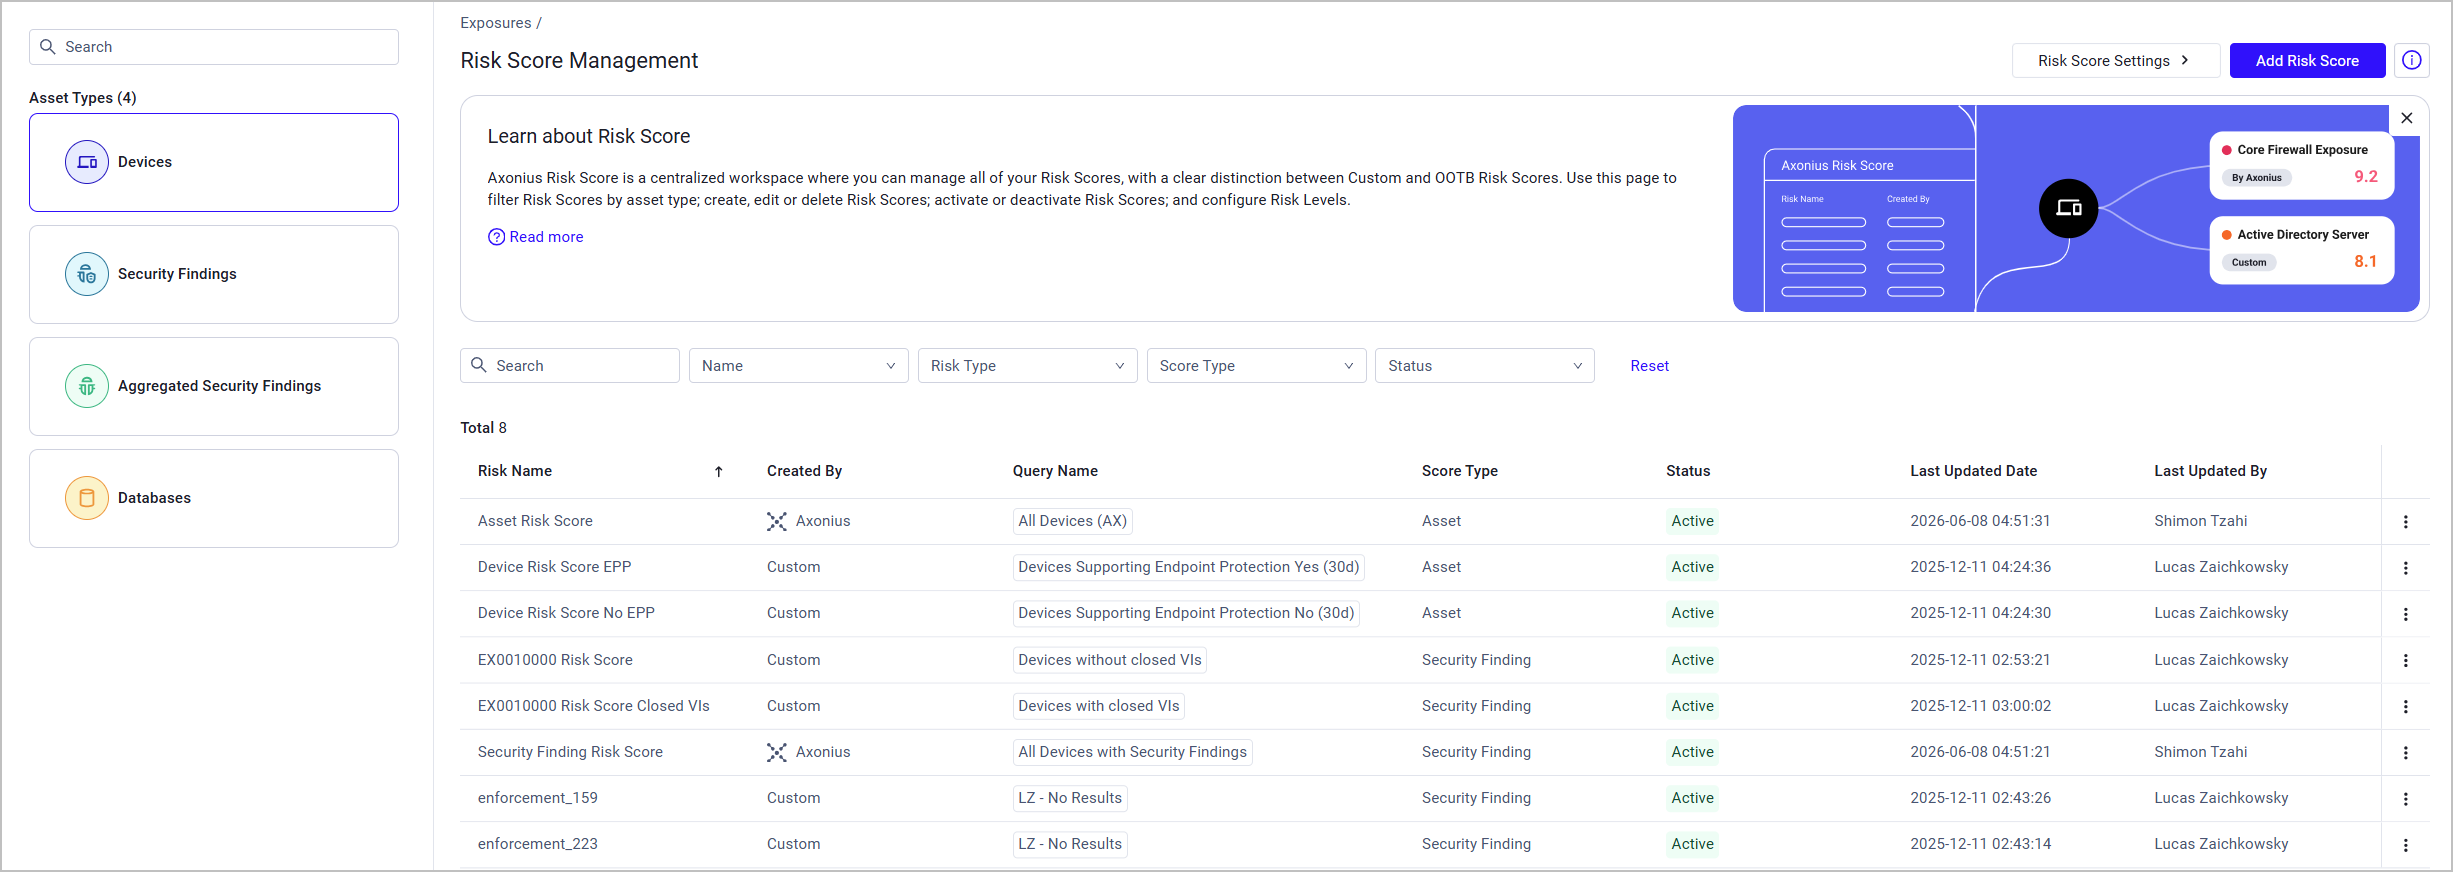Open row menu for EX0010000 Risk Score Closed VIs
Viewport: 2453px width, 872px height.
point(2406,707)
